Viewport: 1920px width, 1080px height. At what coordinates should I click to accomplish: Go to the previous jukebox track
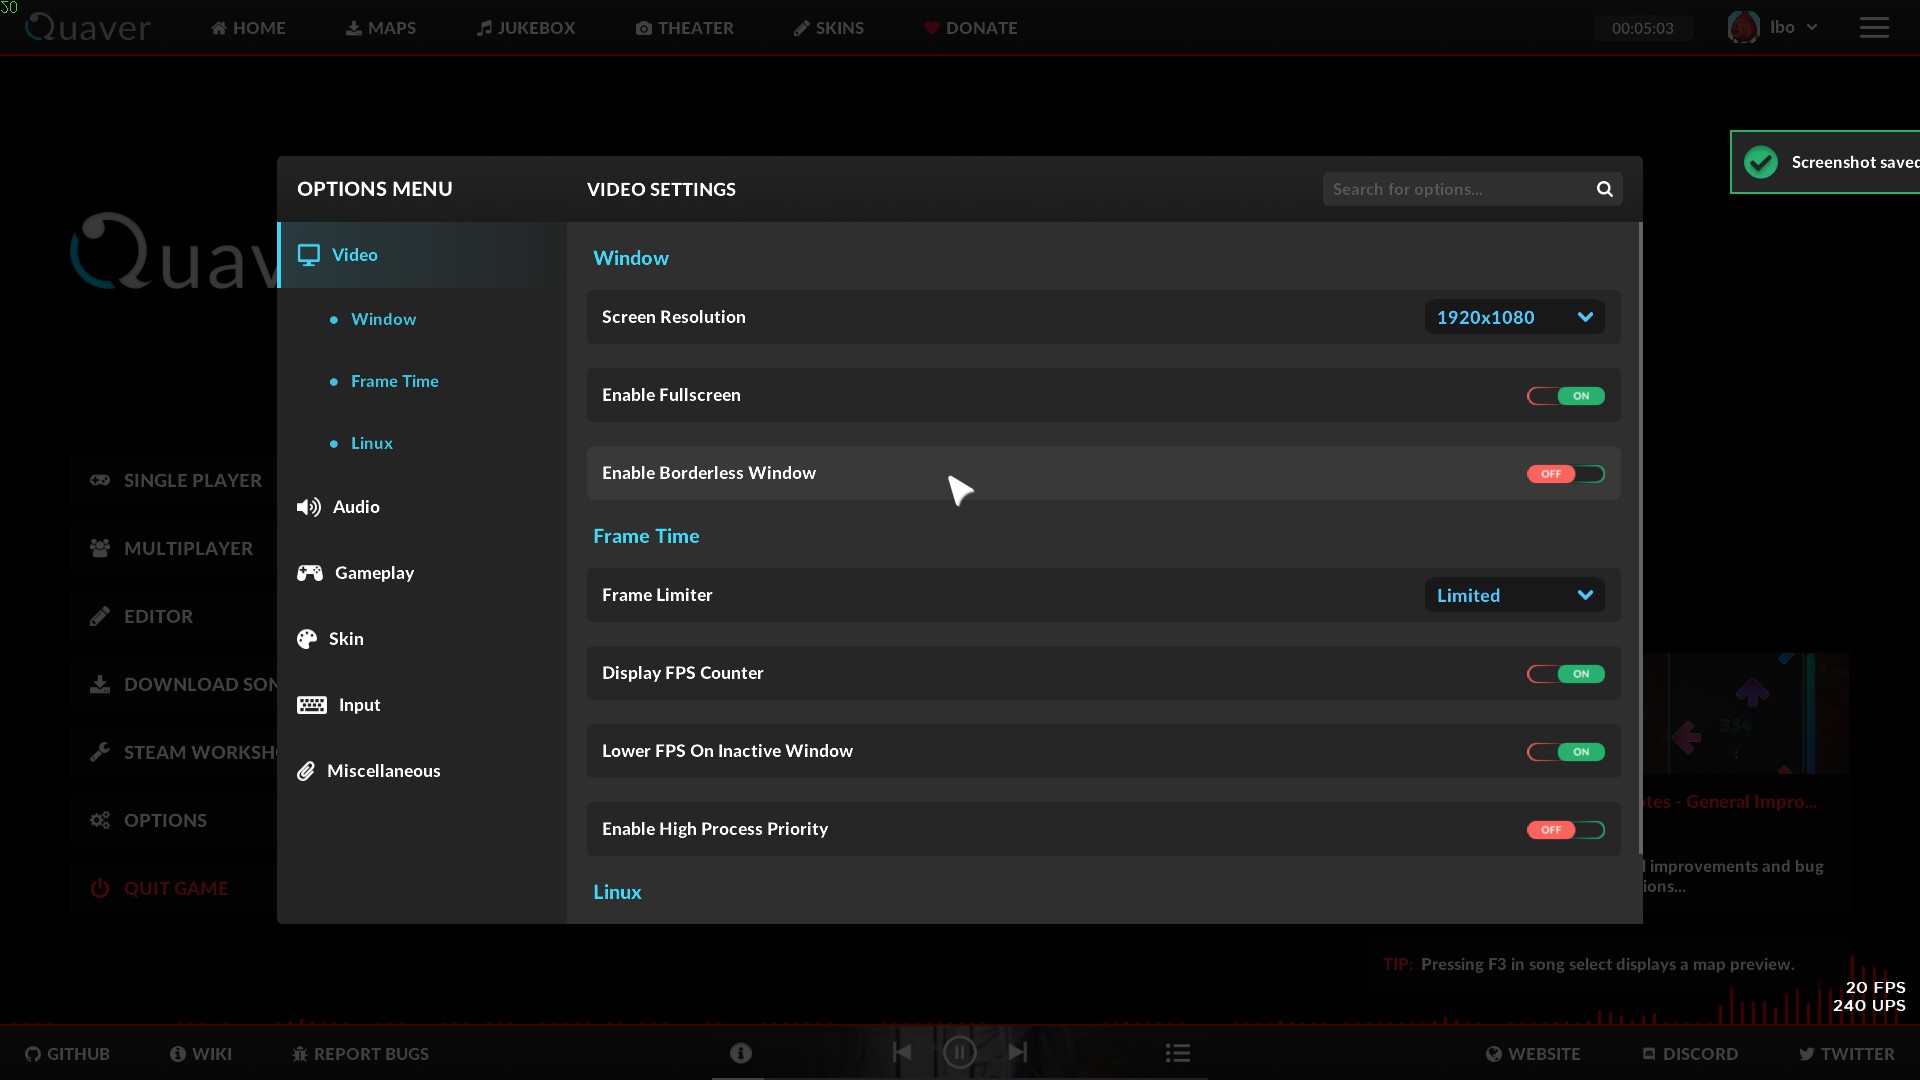point(902,1052)
